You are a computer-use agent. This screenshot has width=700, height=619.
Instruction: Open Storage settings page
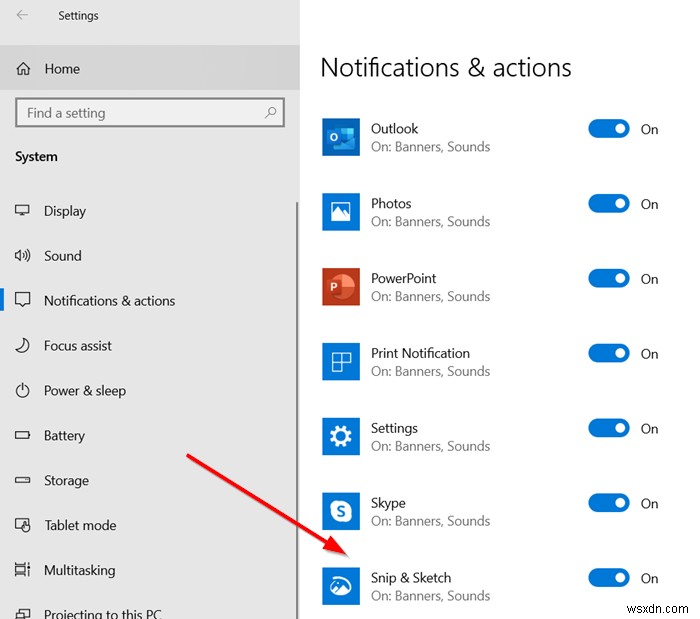(148, 480)
